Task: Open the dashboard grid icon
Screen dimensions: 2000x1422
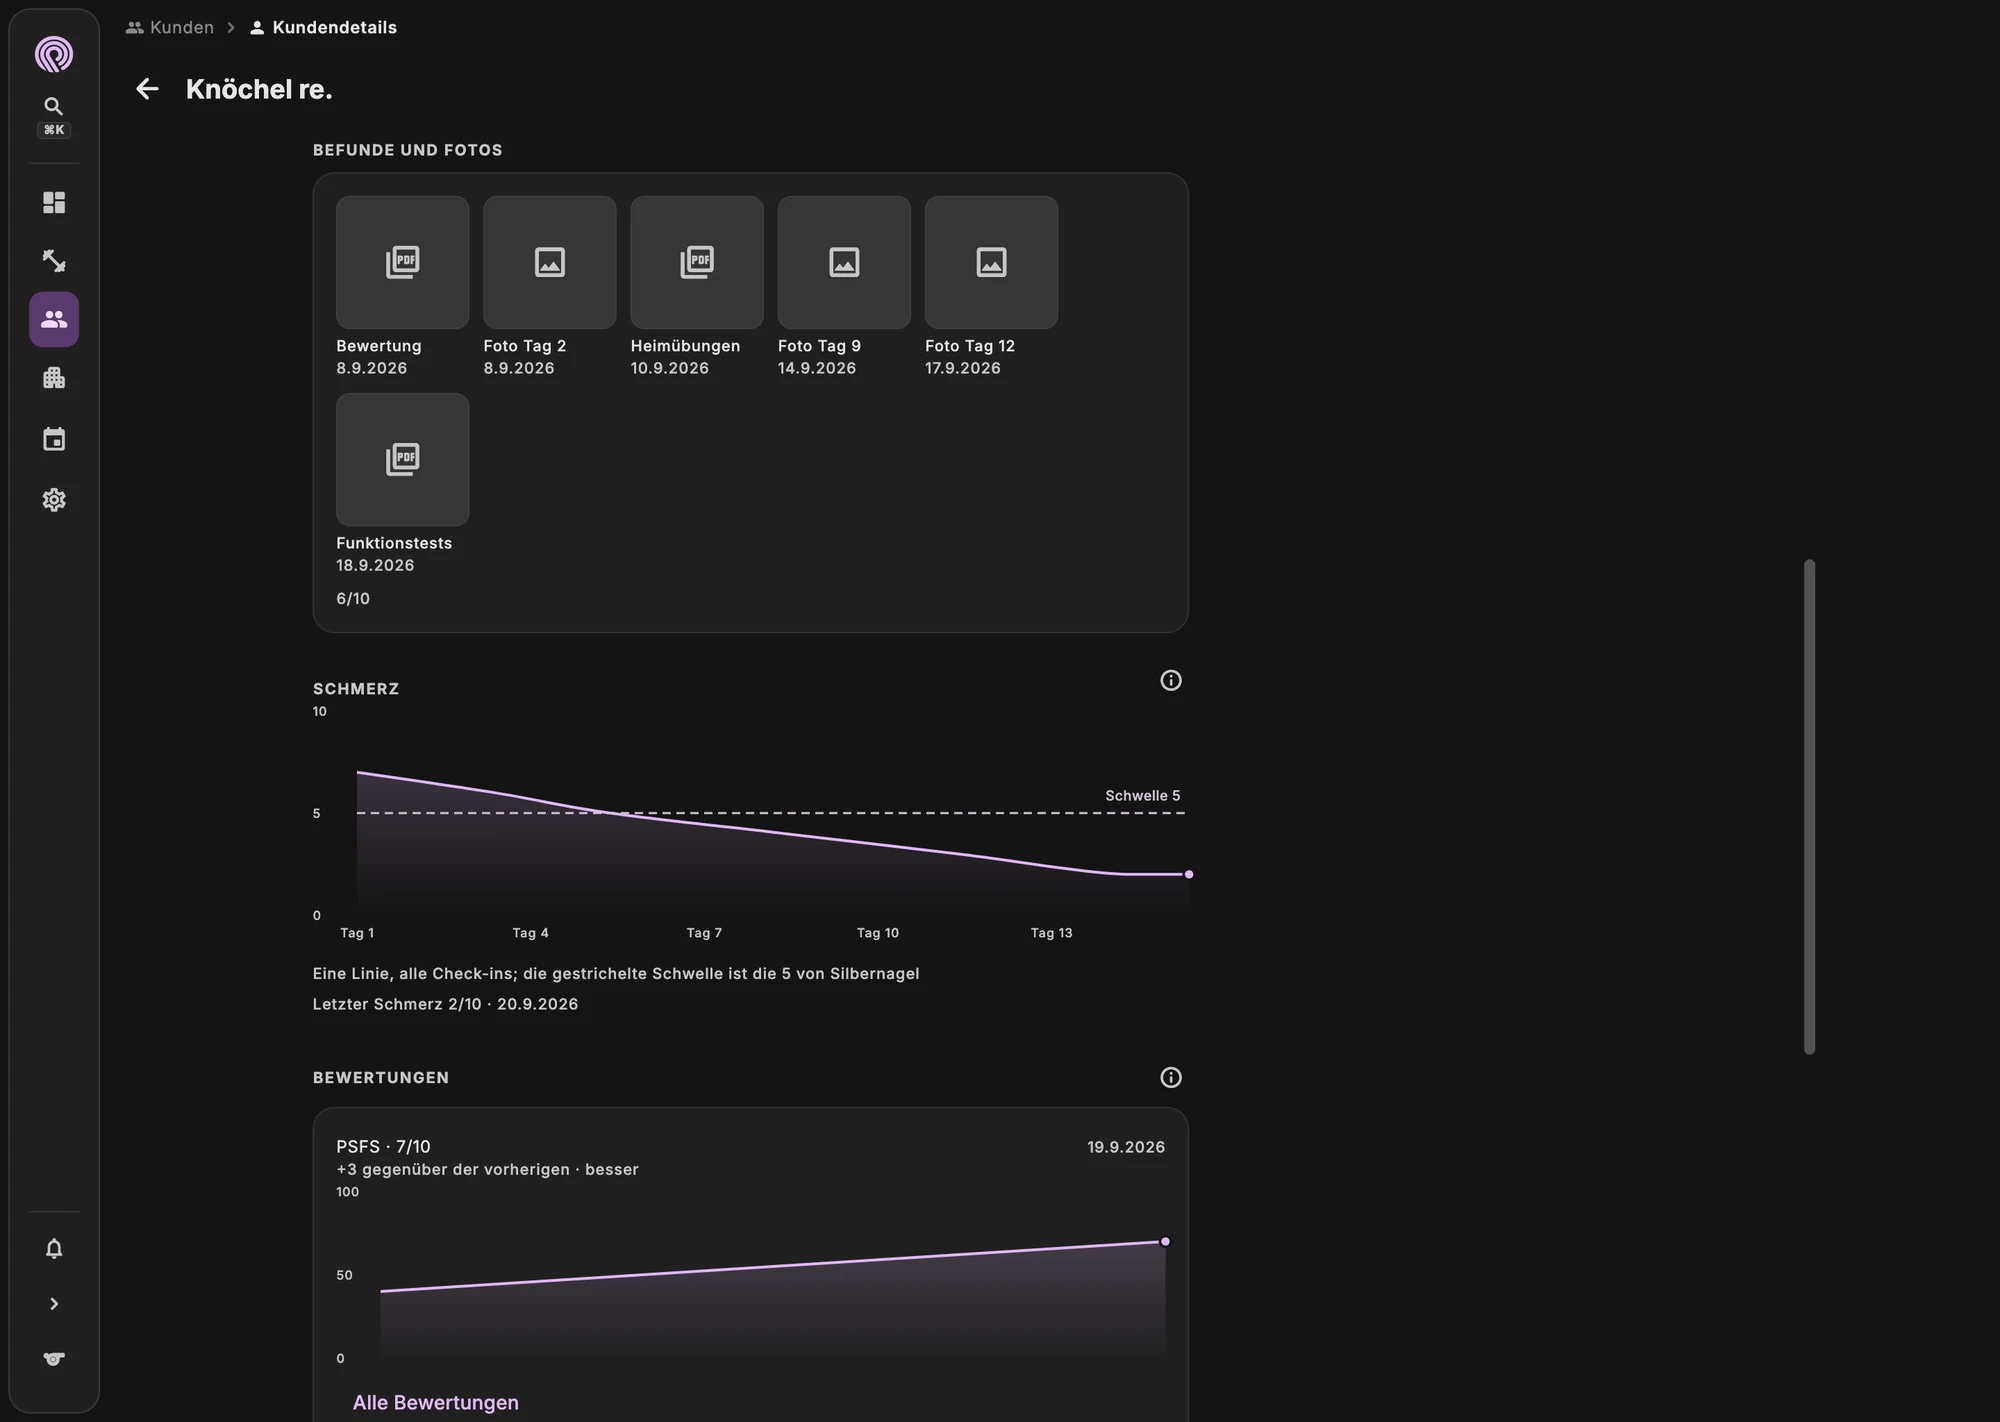Action: [54, 203]
